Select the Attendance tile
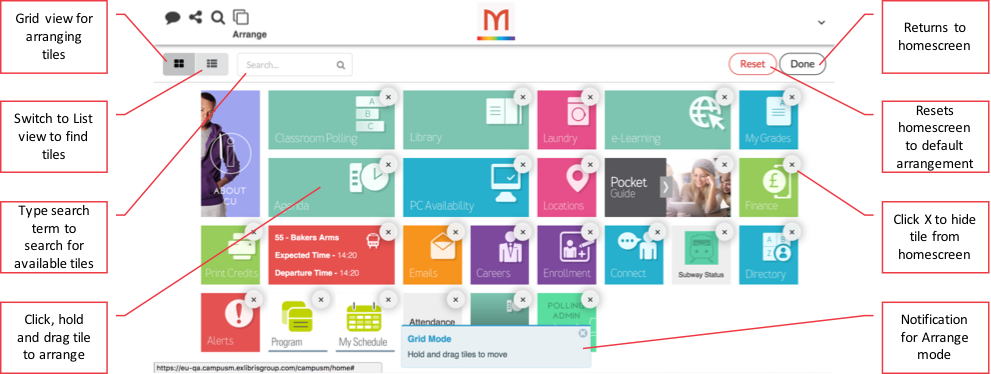Viewport: 991px width, 374px height. (432, 310)
